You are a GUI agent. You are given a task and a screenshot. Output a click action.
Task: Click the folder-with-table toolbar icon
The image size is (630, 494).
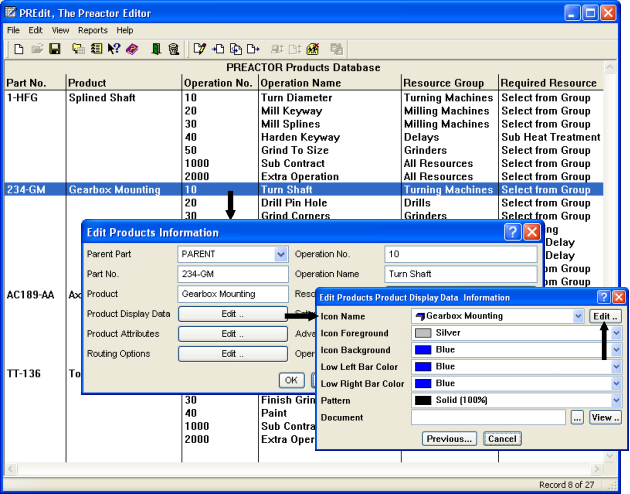click(78, 49)
